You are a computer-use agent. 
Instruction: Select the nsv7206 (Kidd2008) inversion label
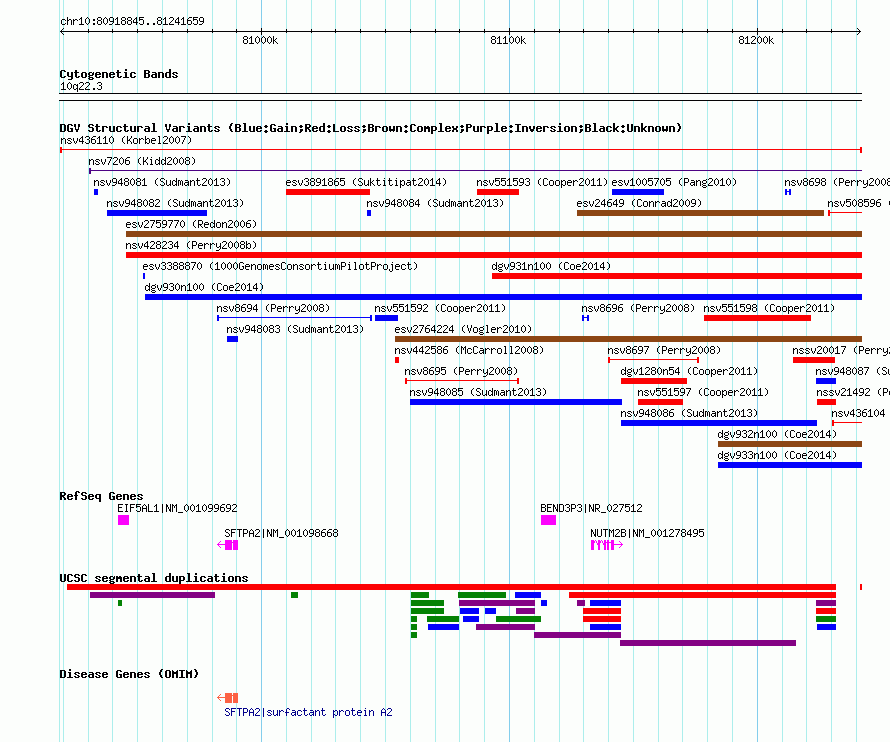(142, 161)
